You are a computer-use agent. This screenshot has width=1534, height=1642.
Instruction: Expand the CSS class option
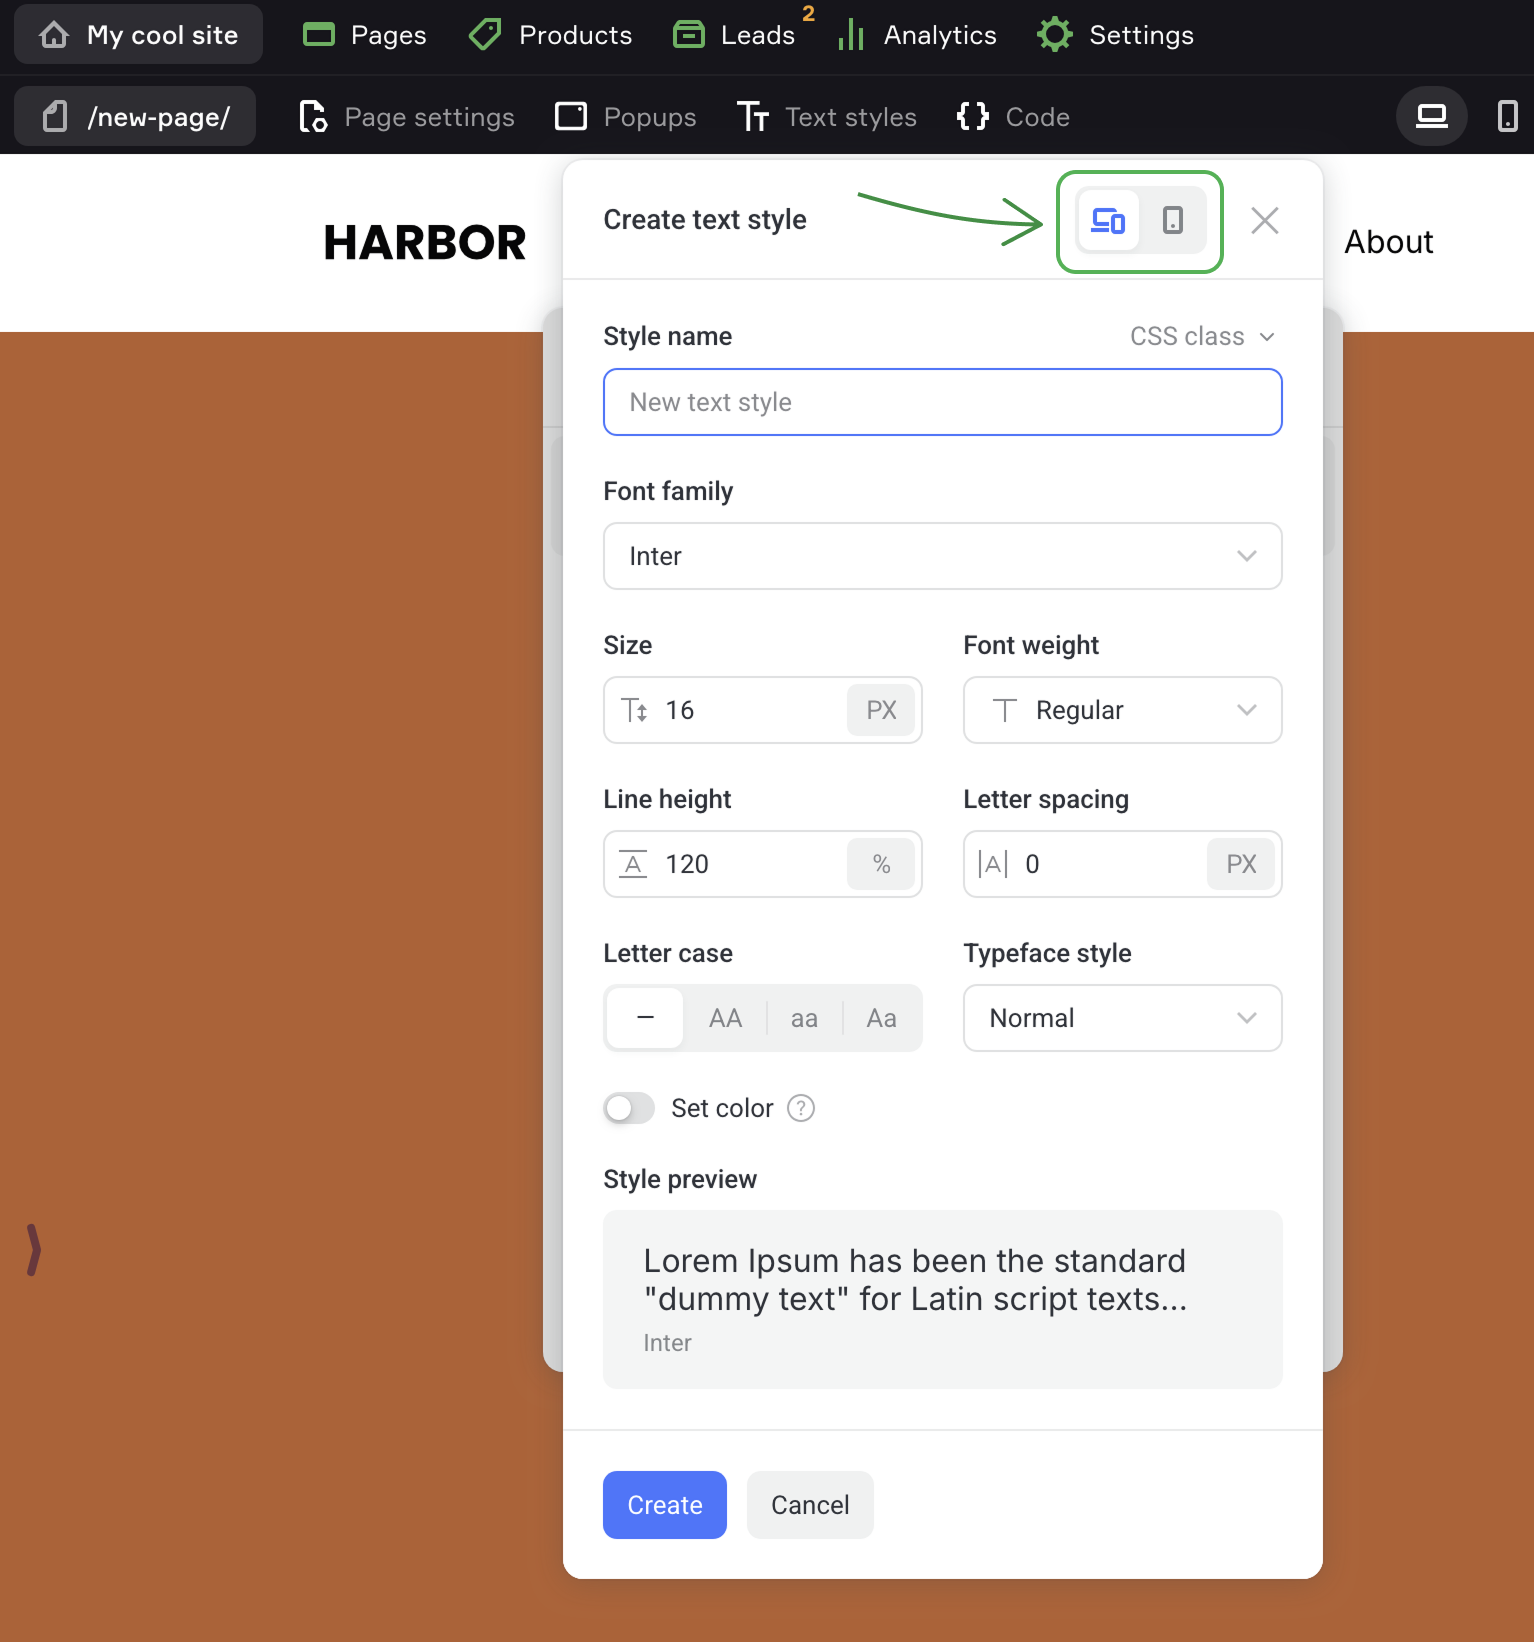pos(1202,336)
